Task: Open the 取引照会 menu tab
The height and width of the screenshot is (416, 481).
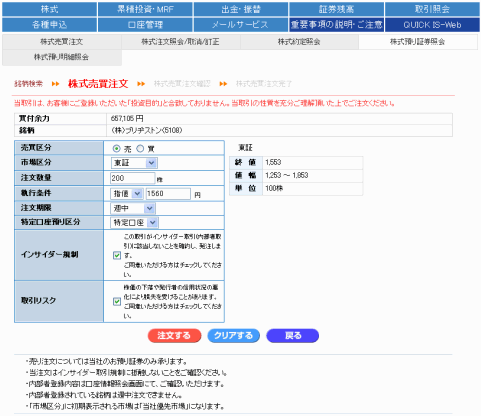Action: (432, 9)
